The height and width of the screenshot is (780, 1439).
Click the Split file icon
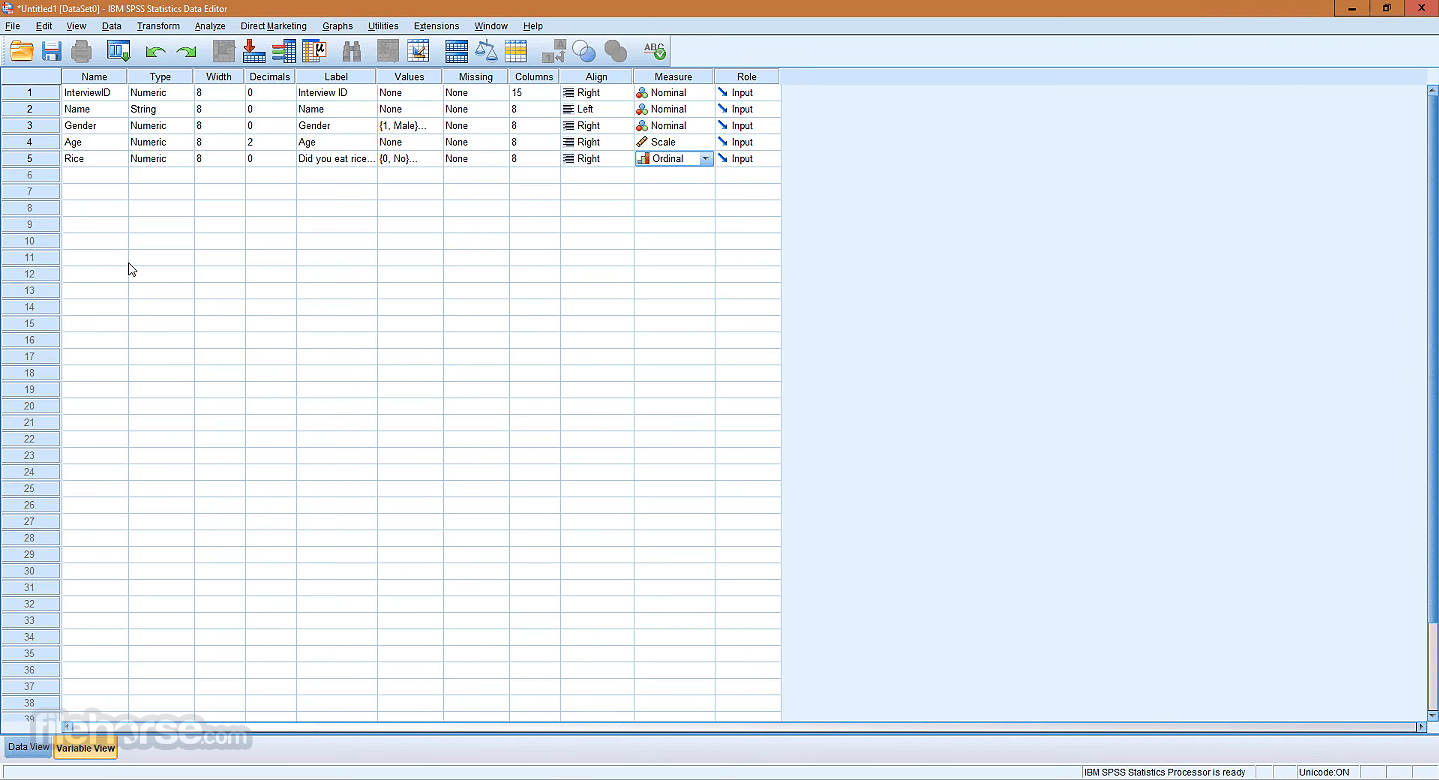coord(456,51)
